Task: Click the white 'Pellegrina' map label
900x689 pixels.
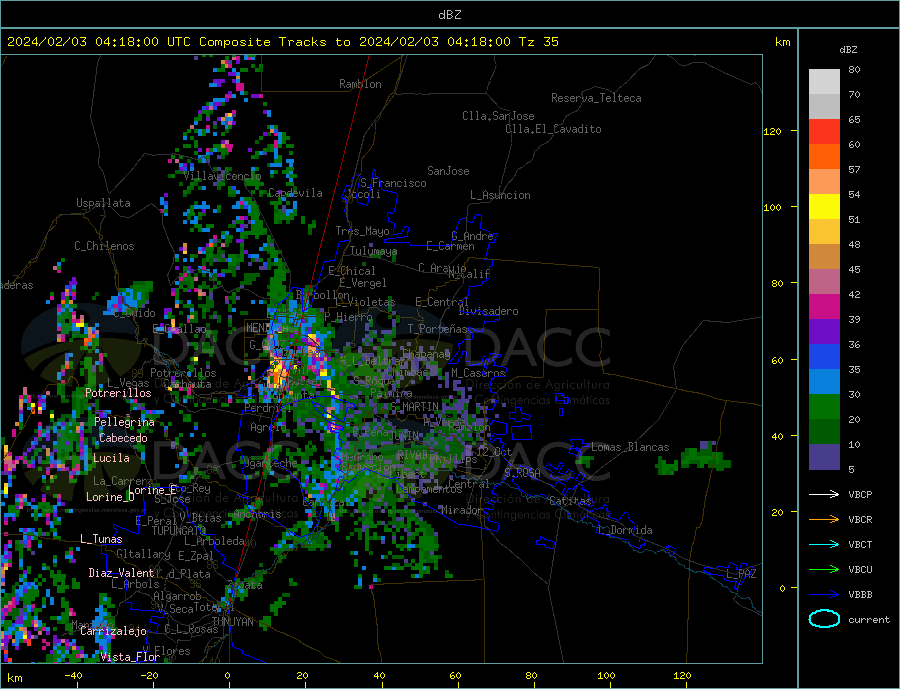Action: click(124, 422)
